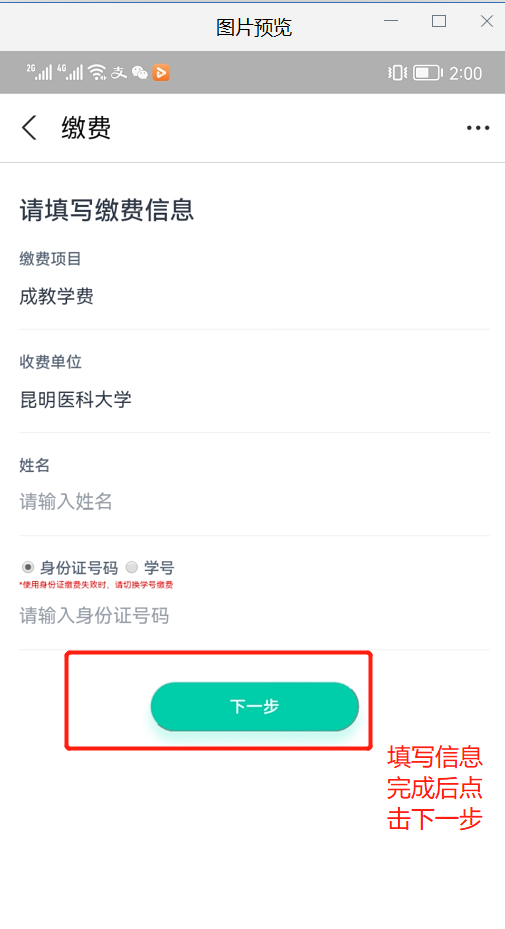Click the 4G signal strength icon

coord(70,72)
